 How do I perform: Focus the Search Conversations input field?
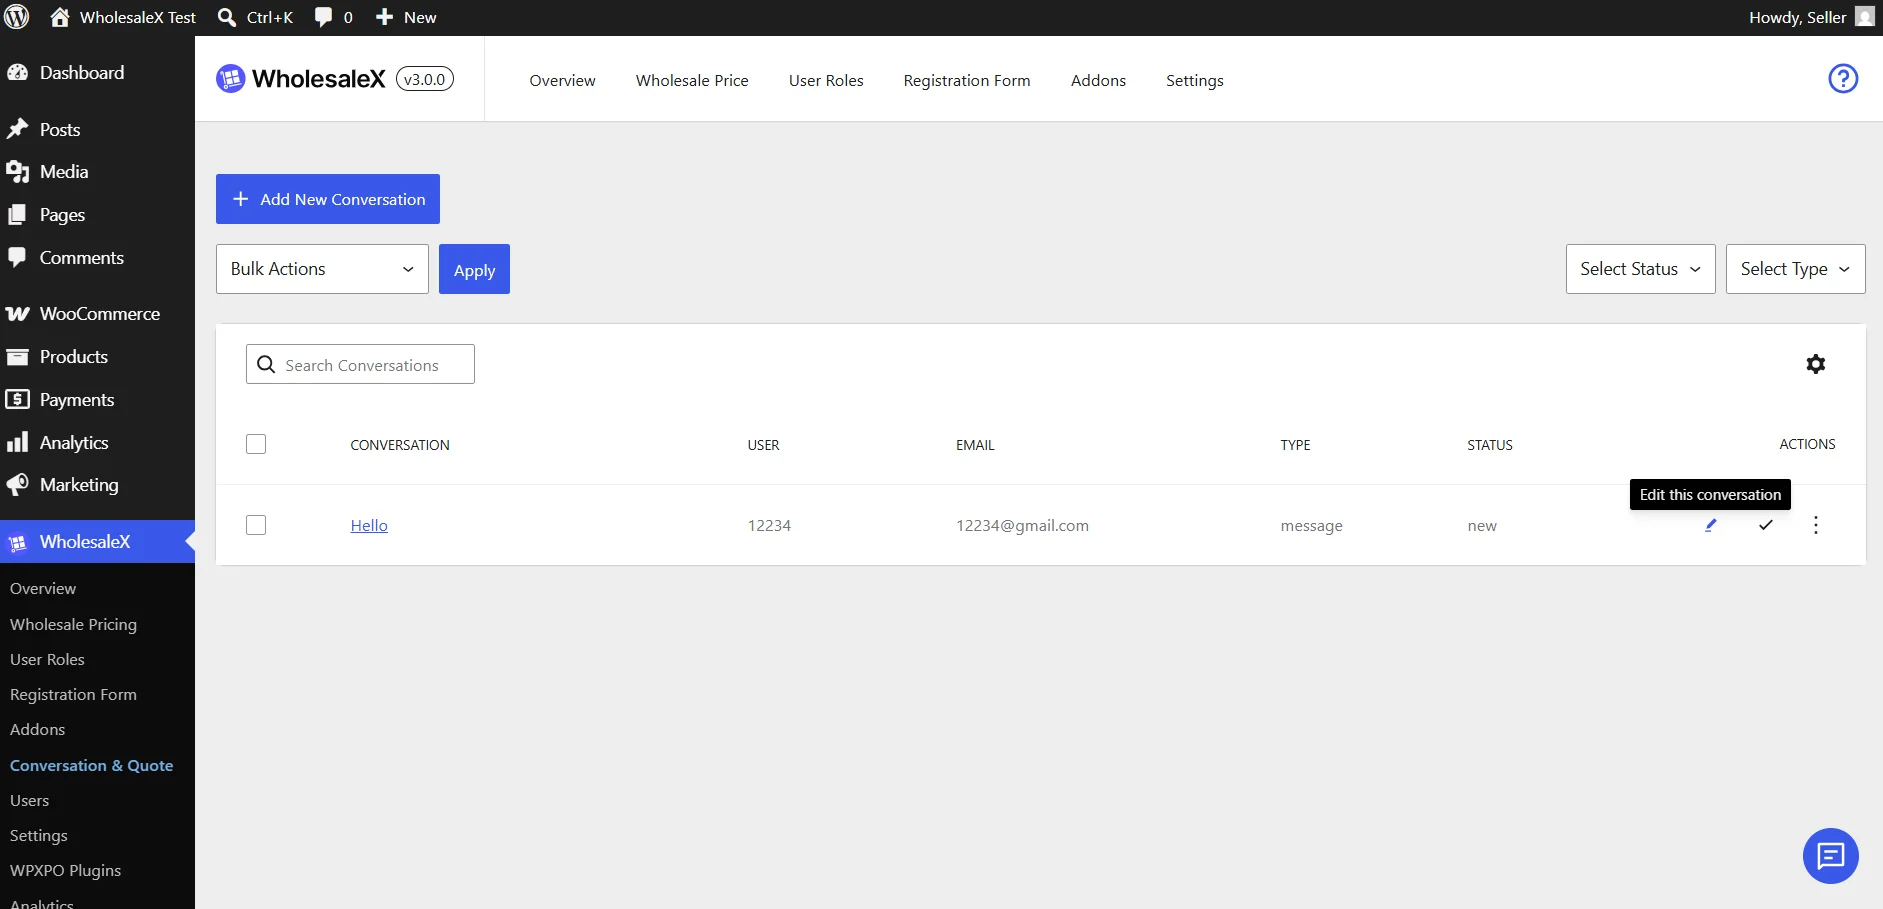[x=360, y=364]
